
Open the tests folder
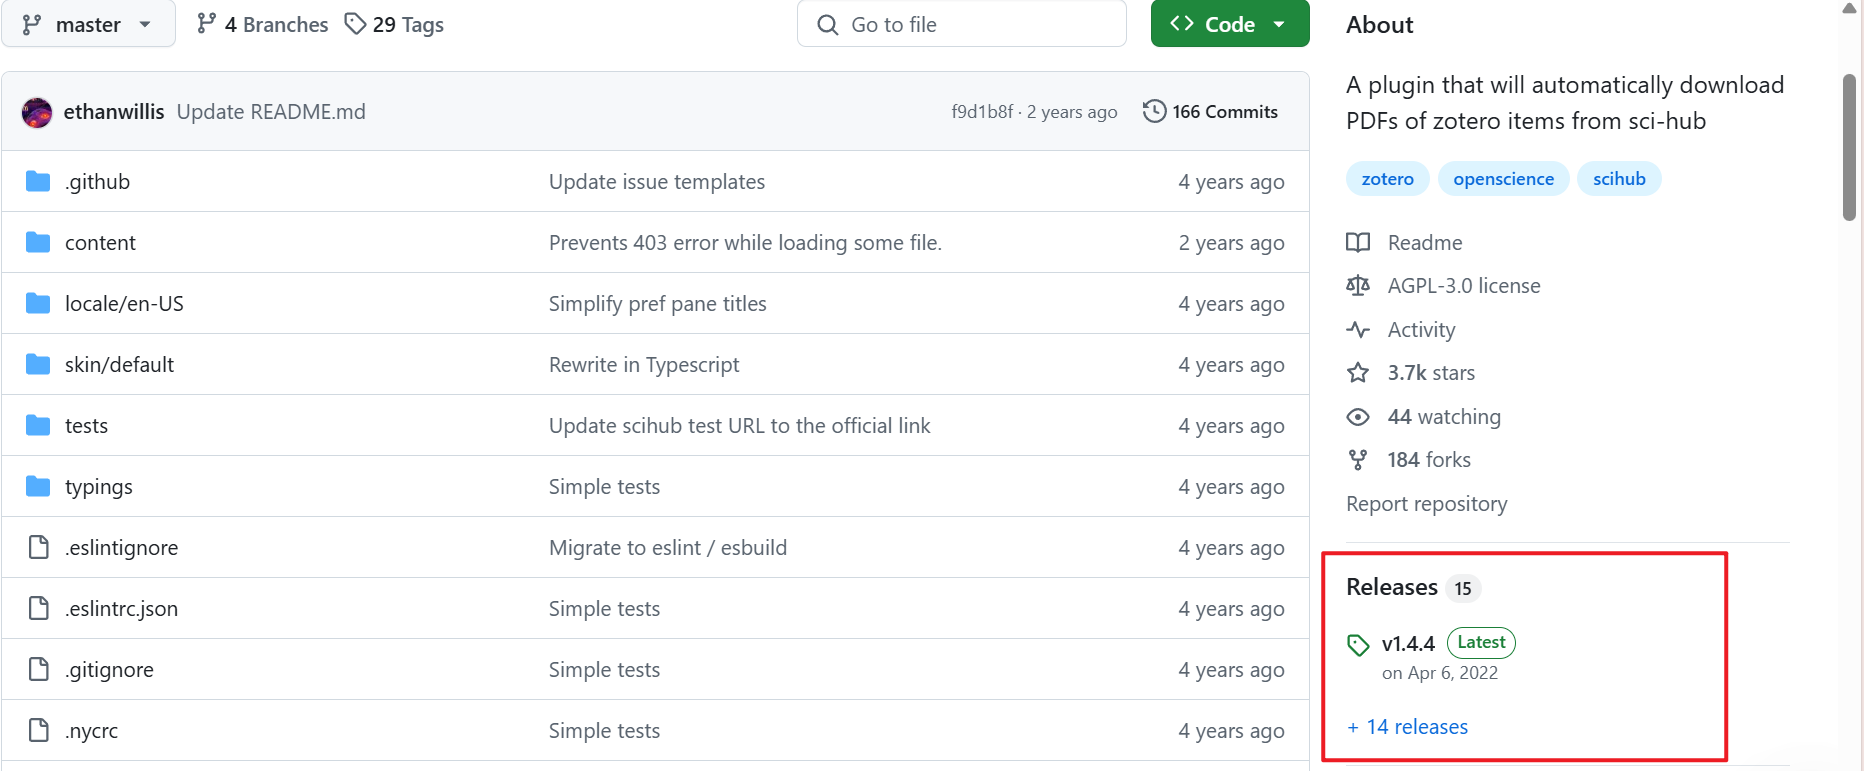[86, 426]
